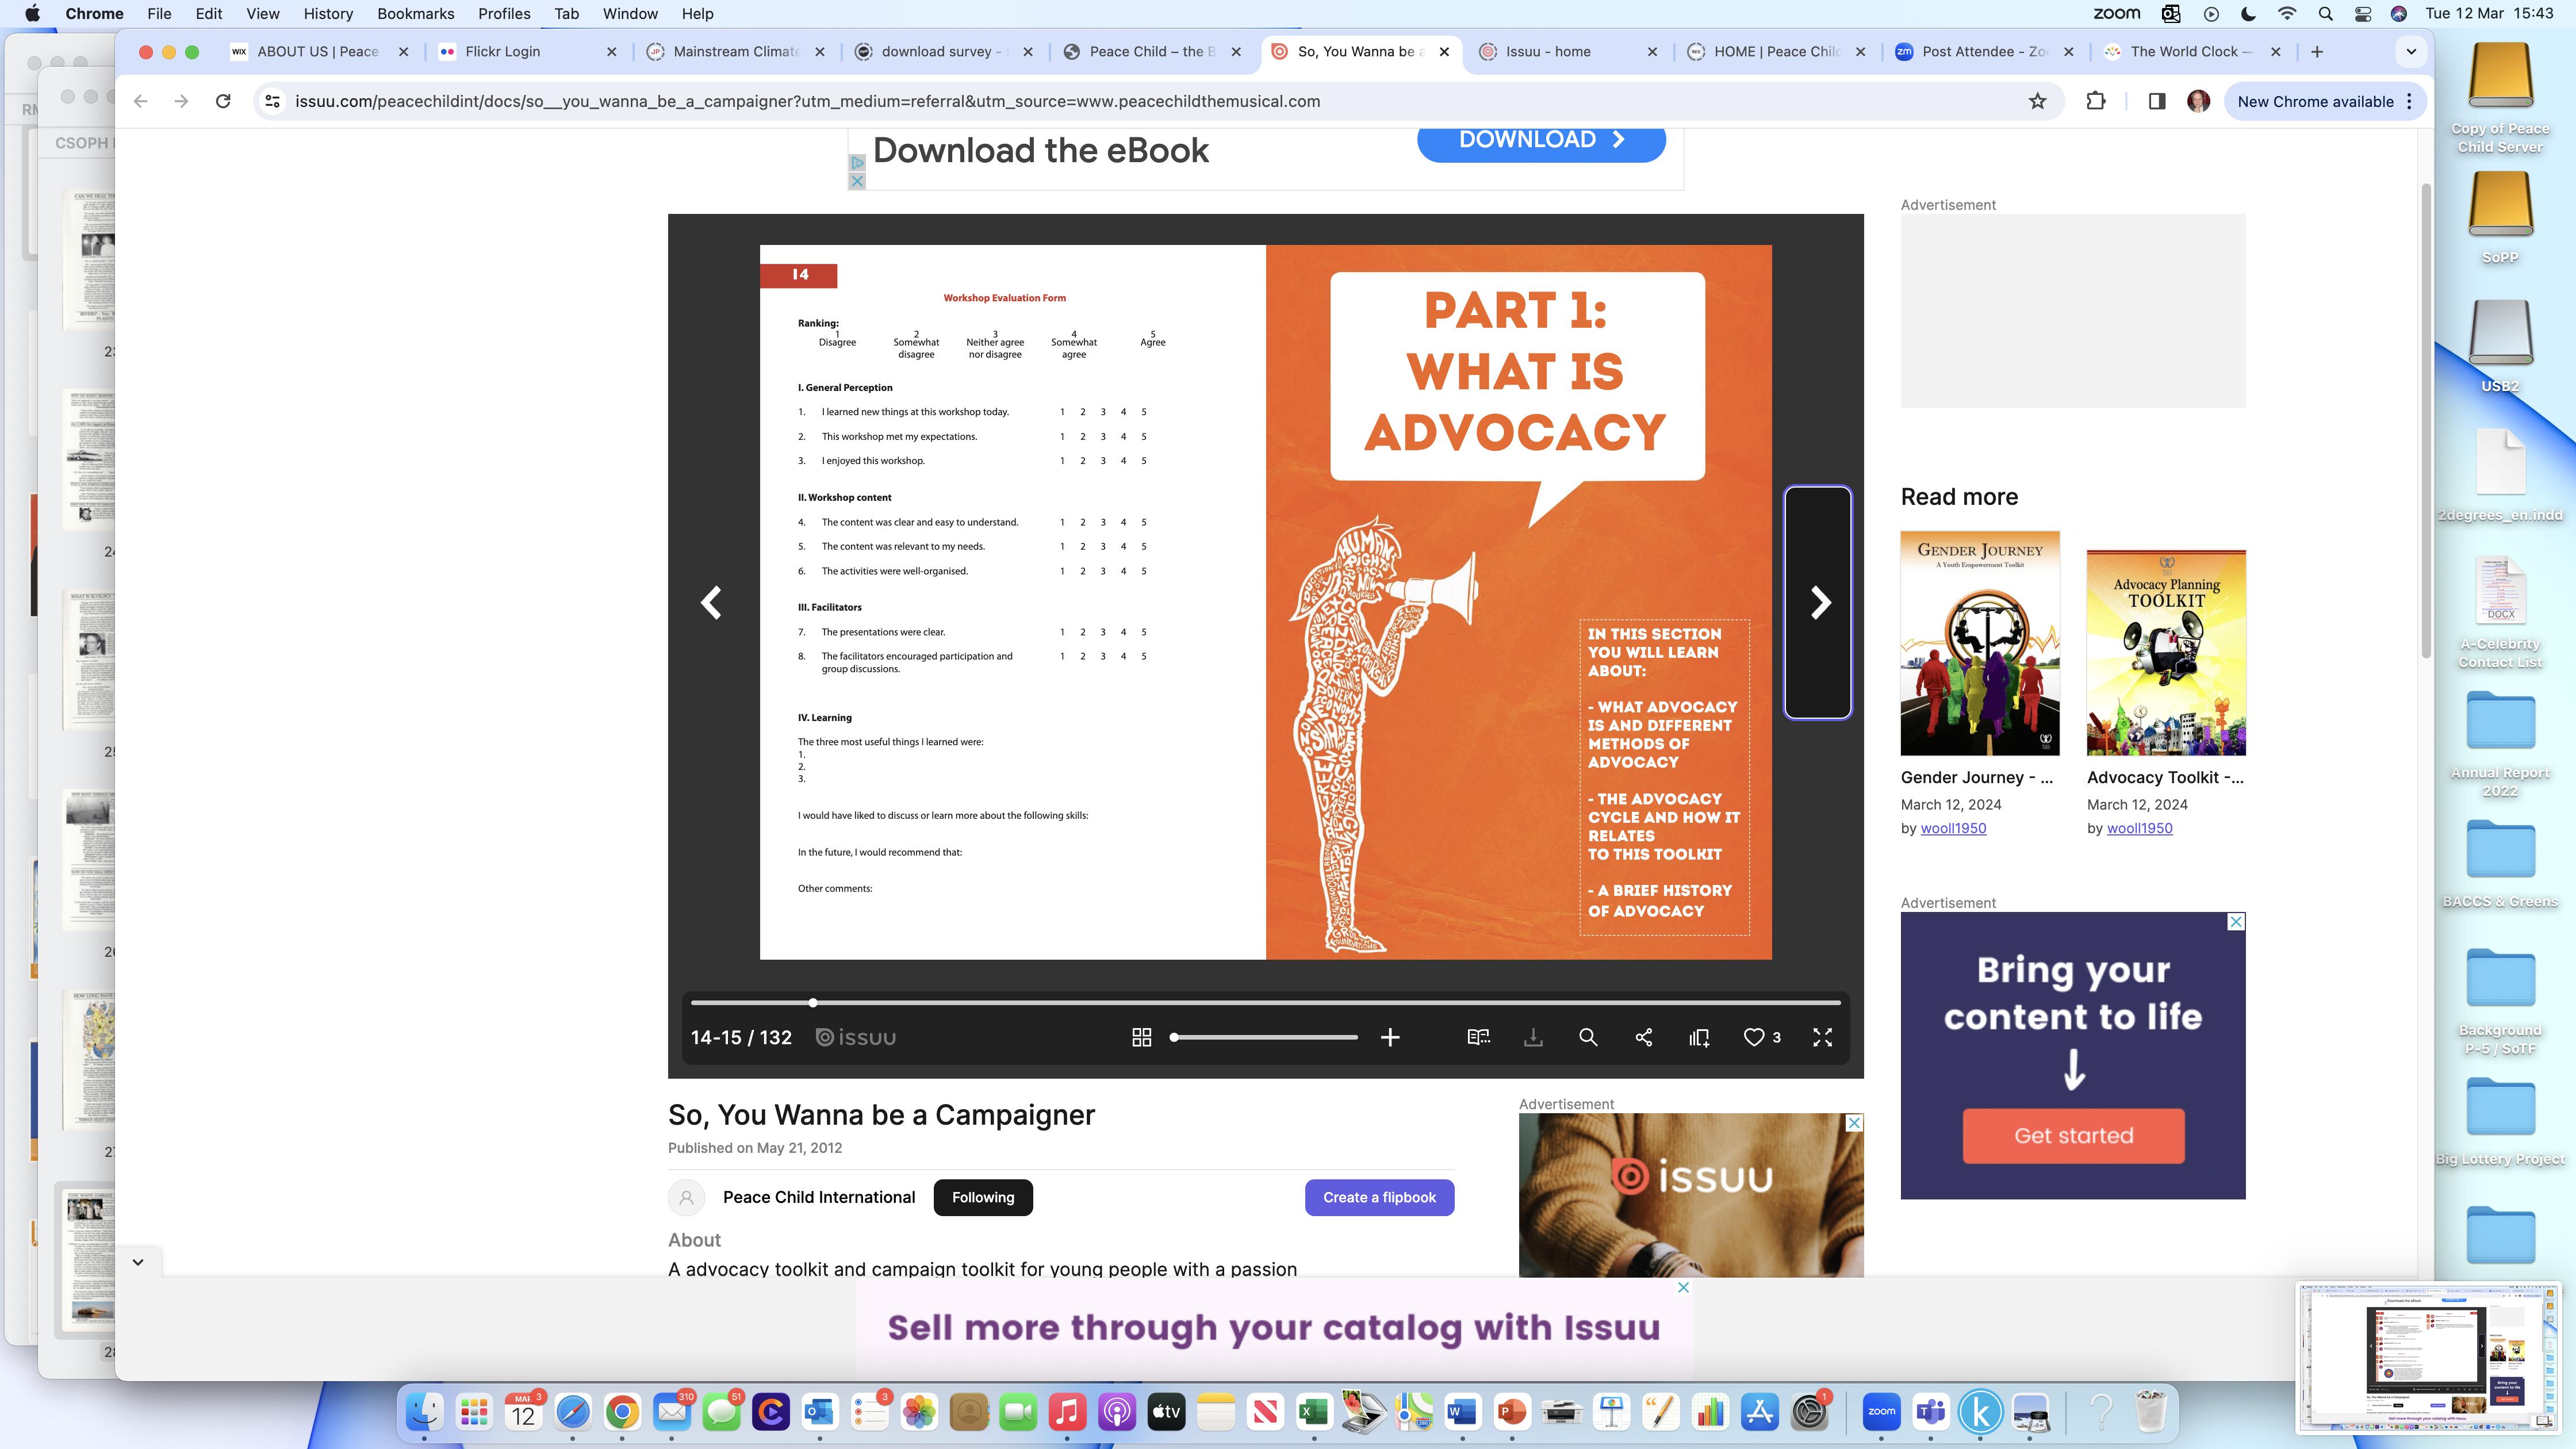Collapse the sidebar with the bottom chevron
Screen dimensions: 2576x1449
click(138, 1261)
